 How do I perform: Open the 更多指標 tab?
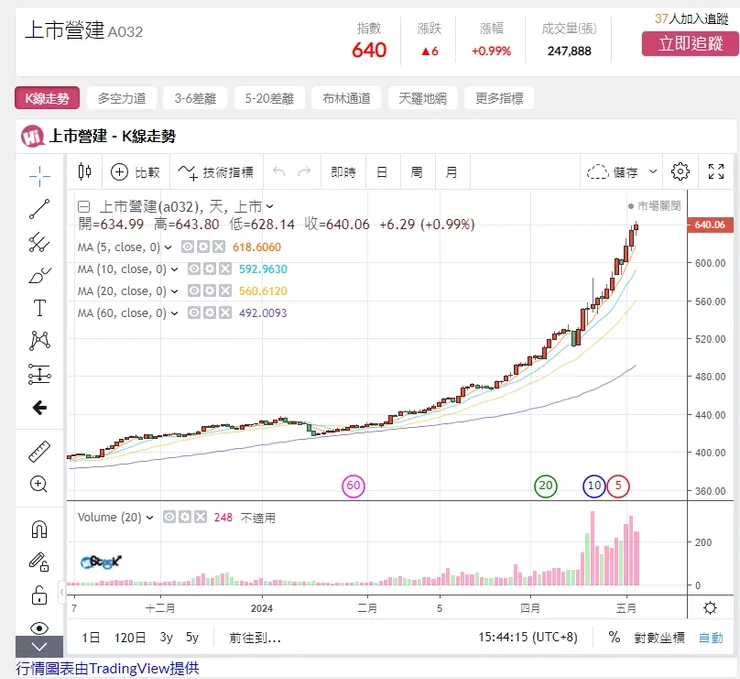(499, 98)
